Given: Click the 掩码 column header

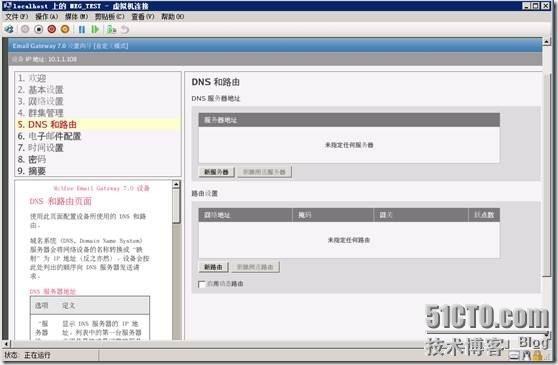Looking at the screenshot, I should [333, 215].
